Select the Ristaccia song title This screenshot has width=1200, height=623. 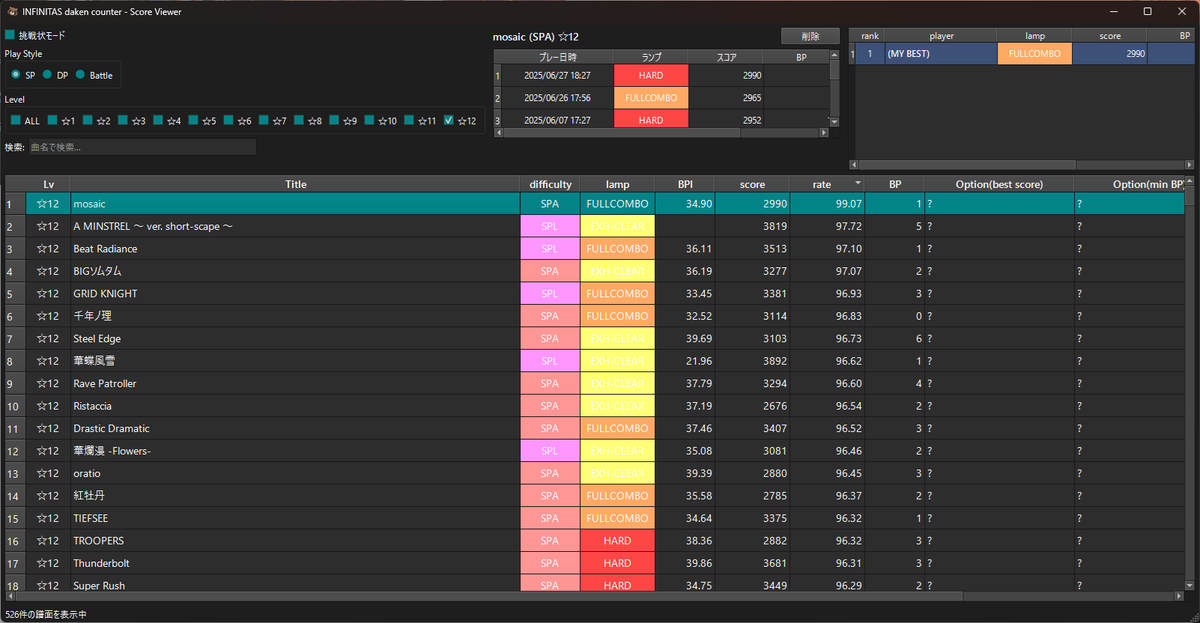point(92,406)
